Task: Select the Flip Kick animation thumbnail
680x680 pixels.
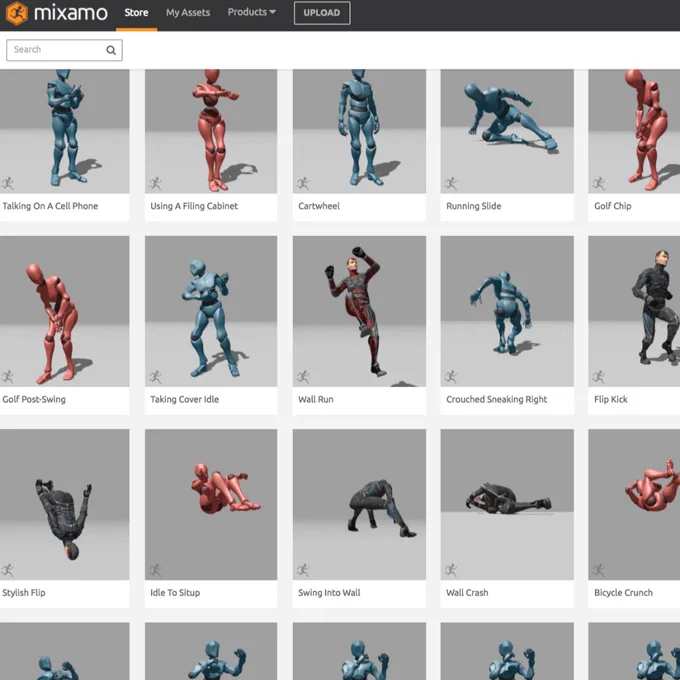Action: click(634, 311)
